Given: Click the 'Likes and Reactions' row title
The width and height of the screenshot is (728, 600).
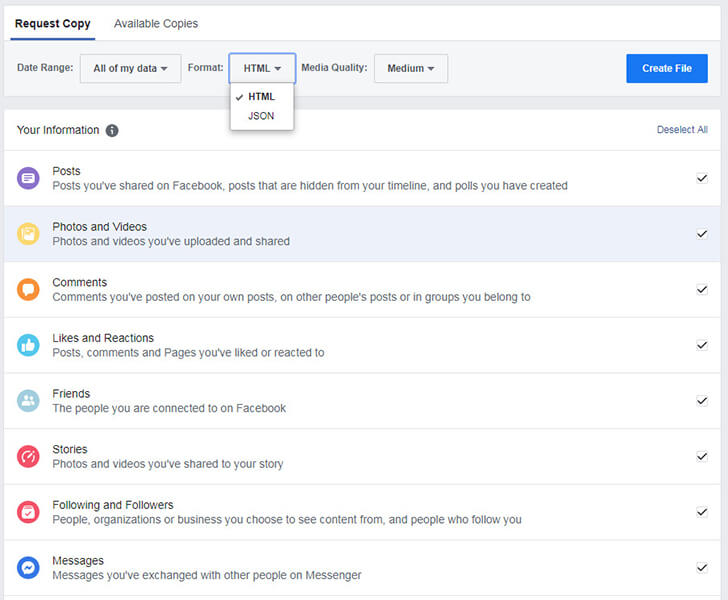Looking at the screenshot, I should point(103,338).
